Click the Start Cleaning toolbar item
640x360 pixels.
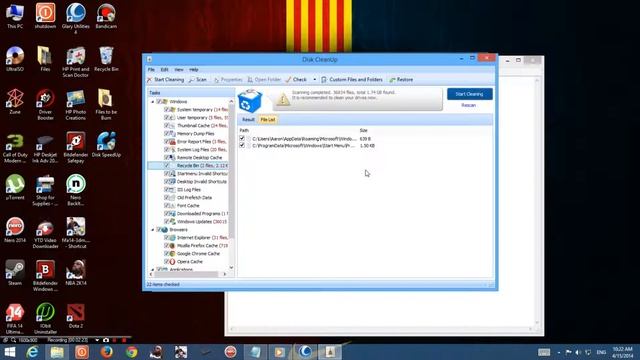(x=165, y=80)
